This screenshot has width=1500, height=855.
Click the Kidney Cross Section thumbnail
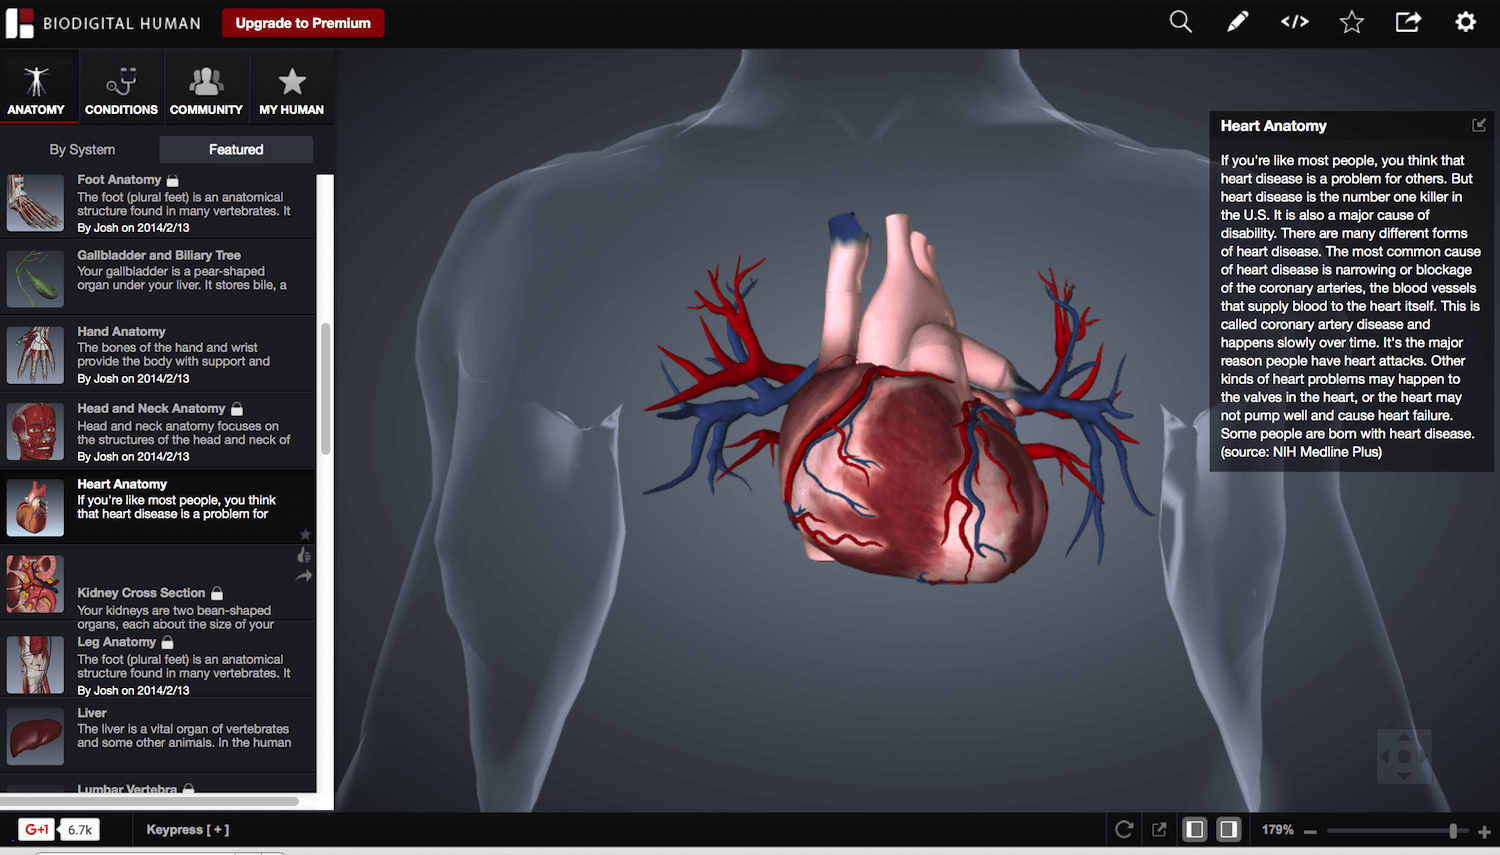pyautogui.click(x=35, y=584)
